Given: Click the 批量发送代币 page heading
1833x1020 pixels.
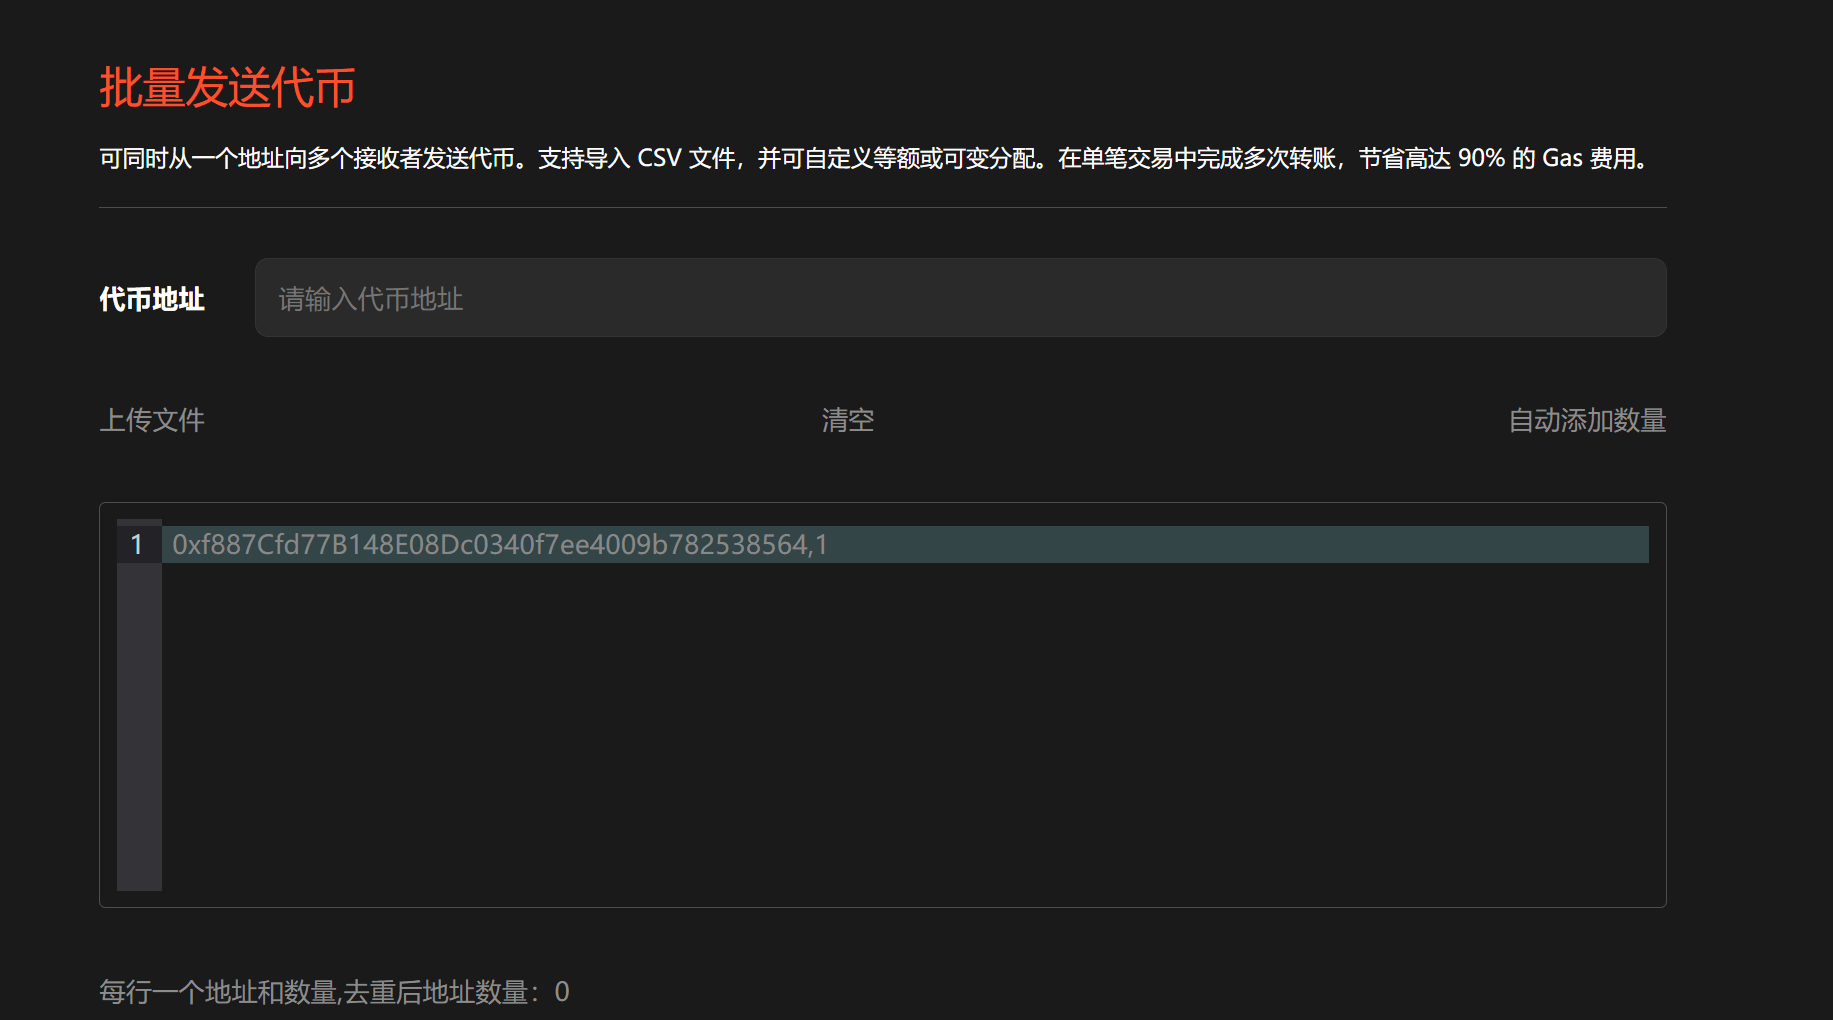Looking at the screenshot, I should [228, 87].
